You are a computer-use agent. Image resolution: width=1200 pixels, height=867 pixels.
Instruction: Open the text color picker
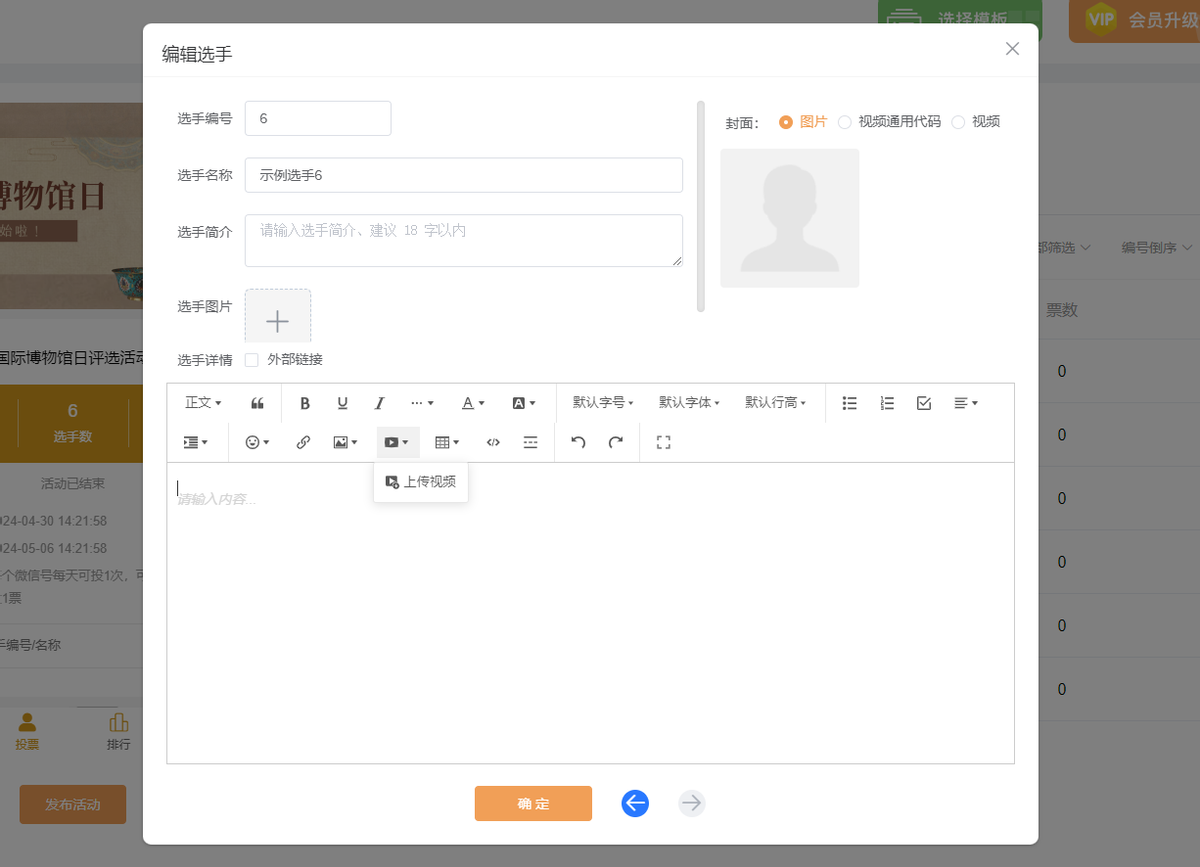pos(472,403)
